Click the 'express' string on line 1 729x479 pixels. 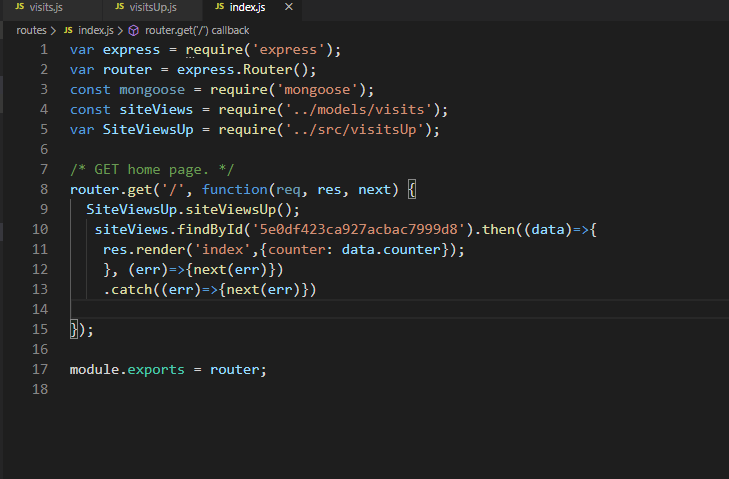click(x=288, y=50)
